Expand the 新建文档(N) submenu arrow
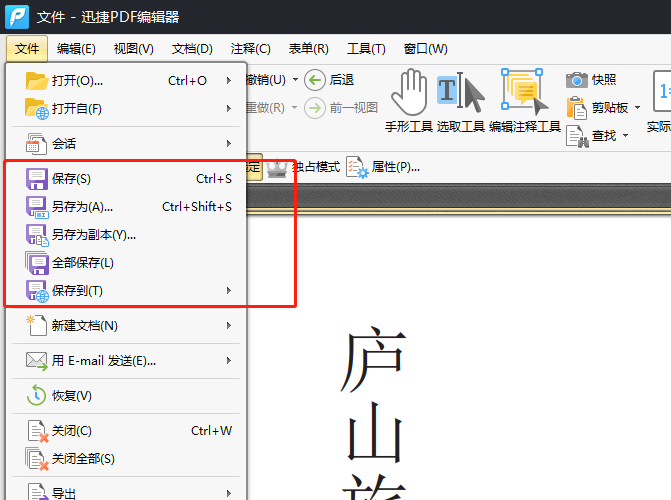This screenshot has width=671, height=500. point(229,325)
